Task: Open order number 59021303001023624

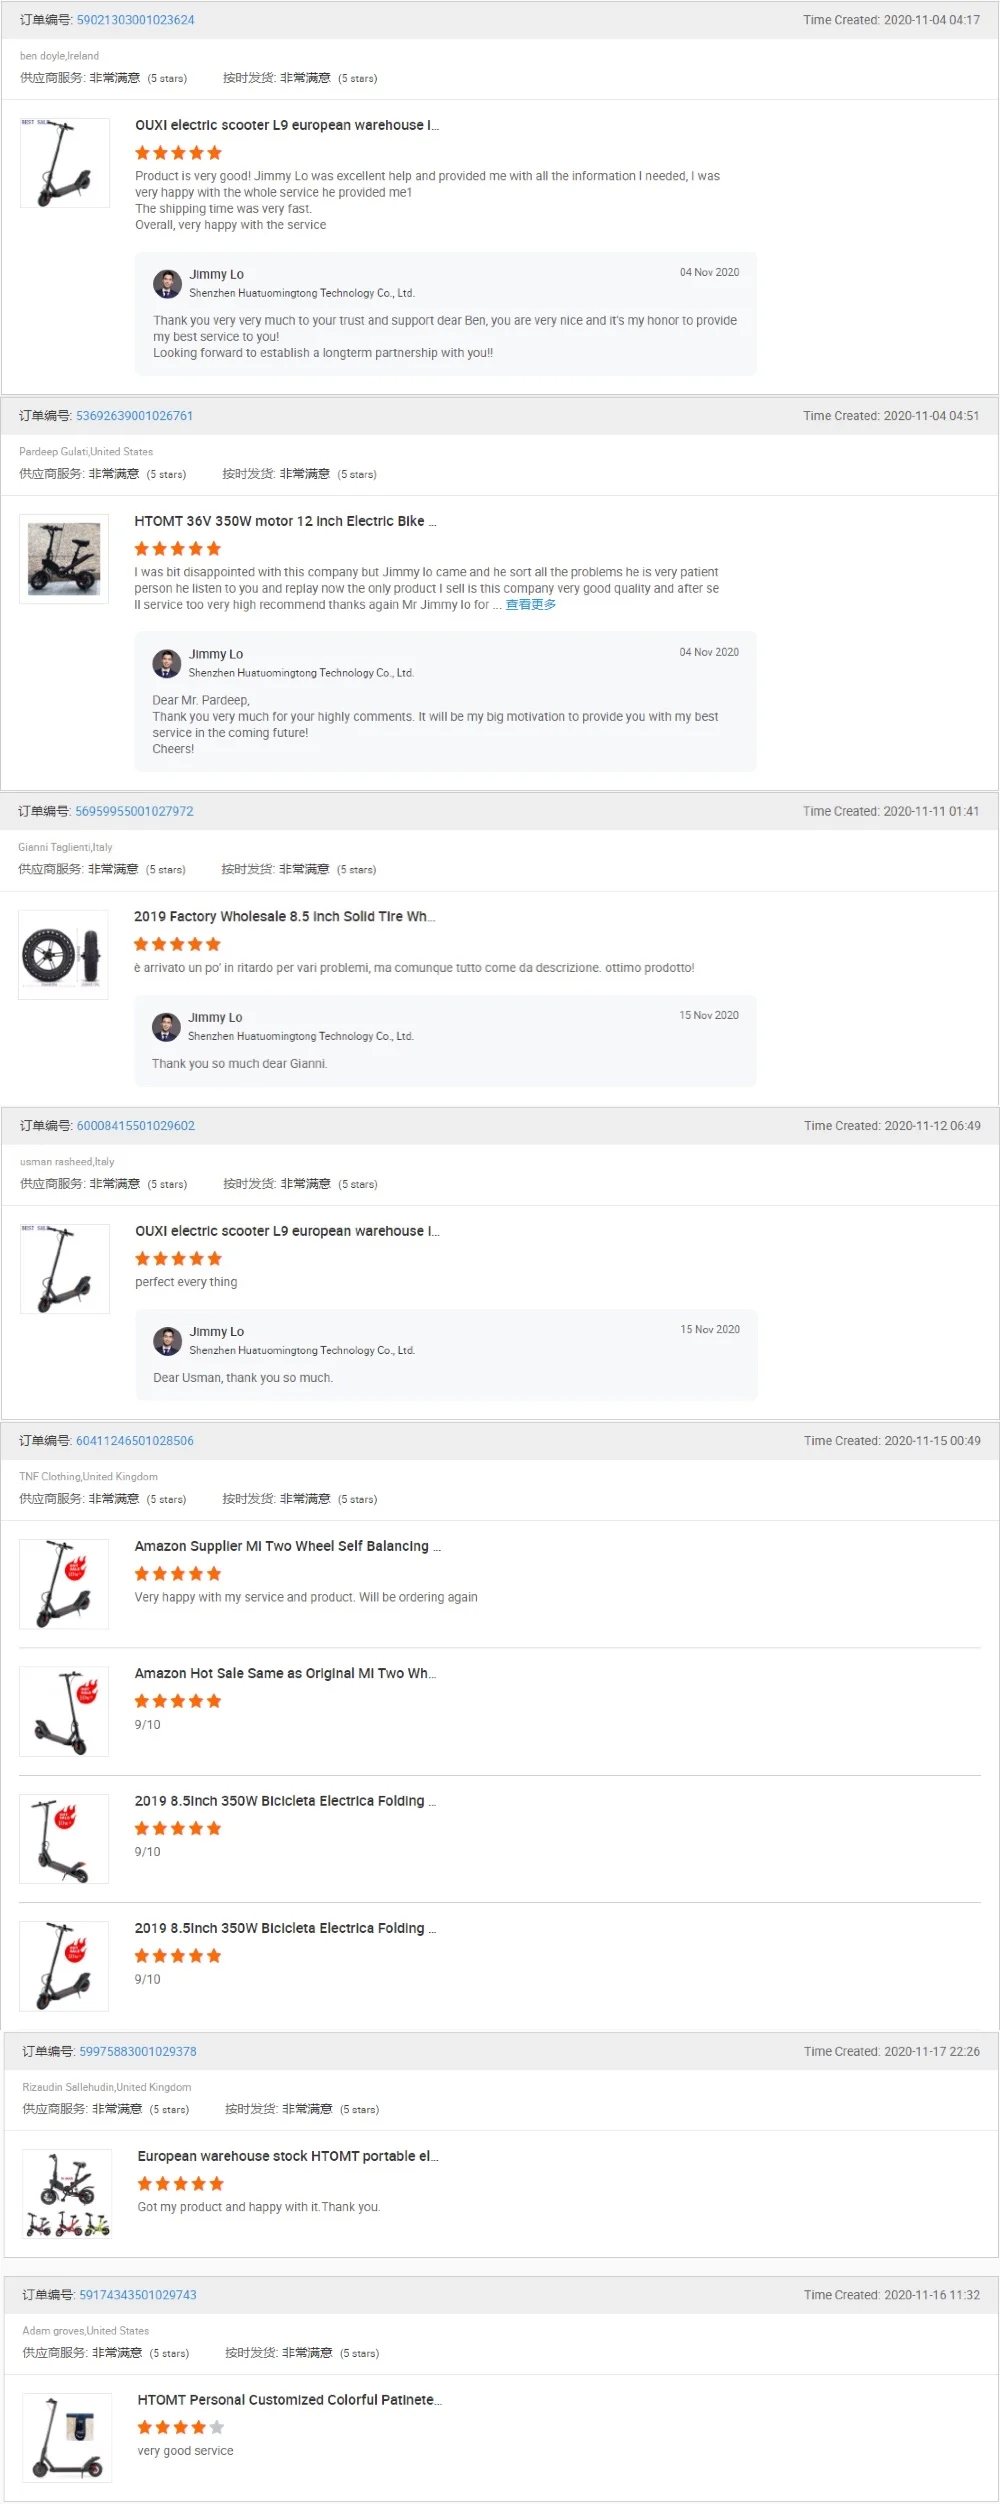Action: 135,20
